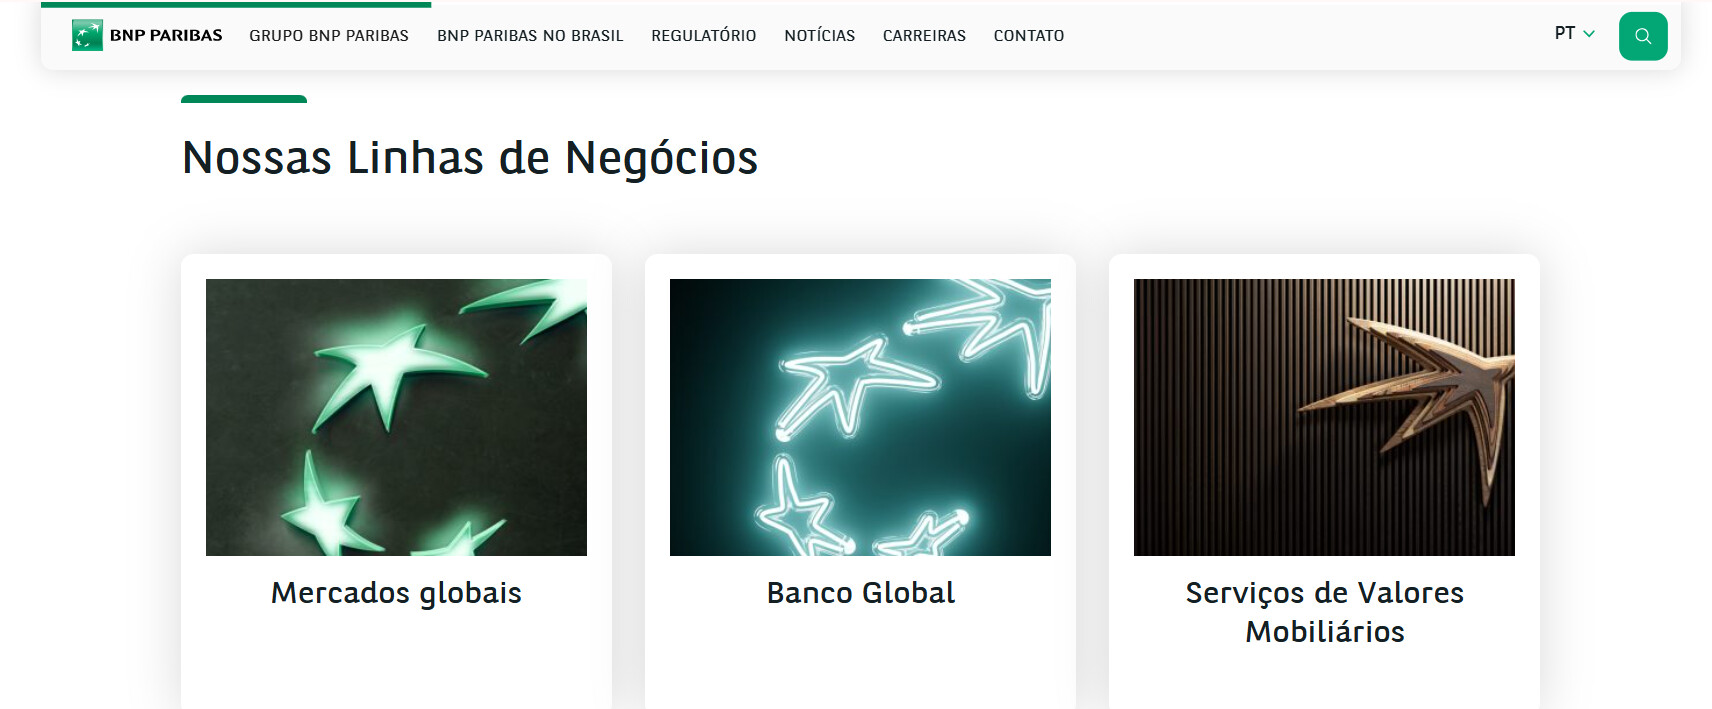Click the Mercados globais card title
The width and height of the screenshot is (1712, 709).
(x=396, y=593)
